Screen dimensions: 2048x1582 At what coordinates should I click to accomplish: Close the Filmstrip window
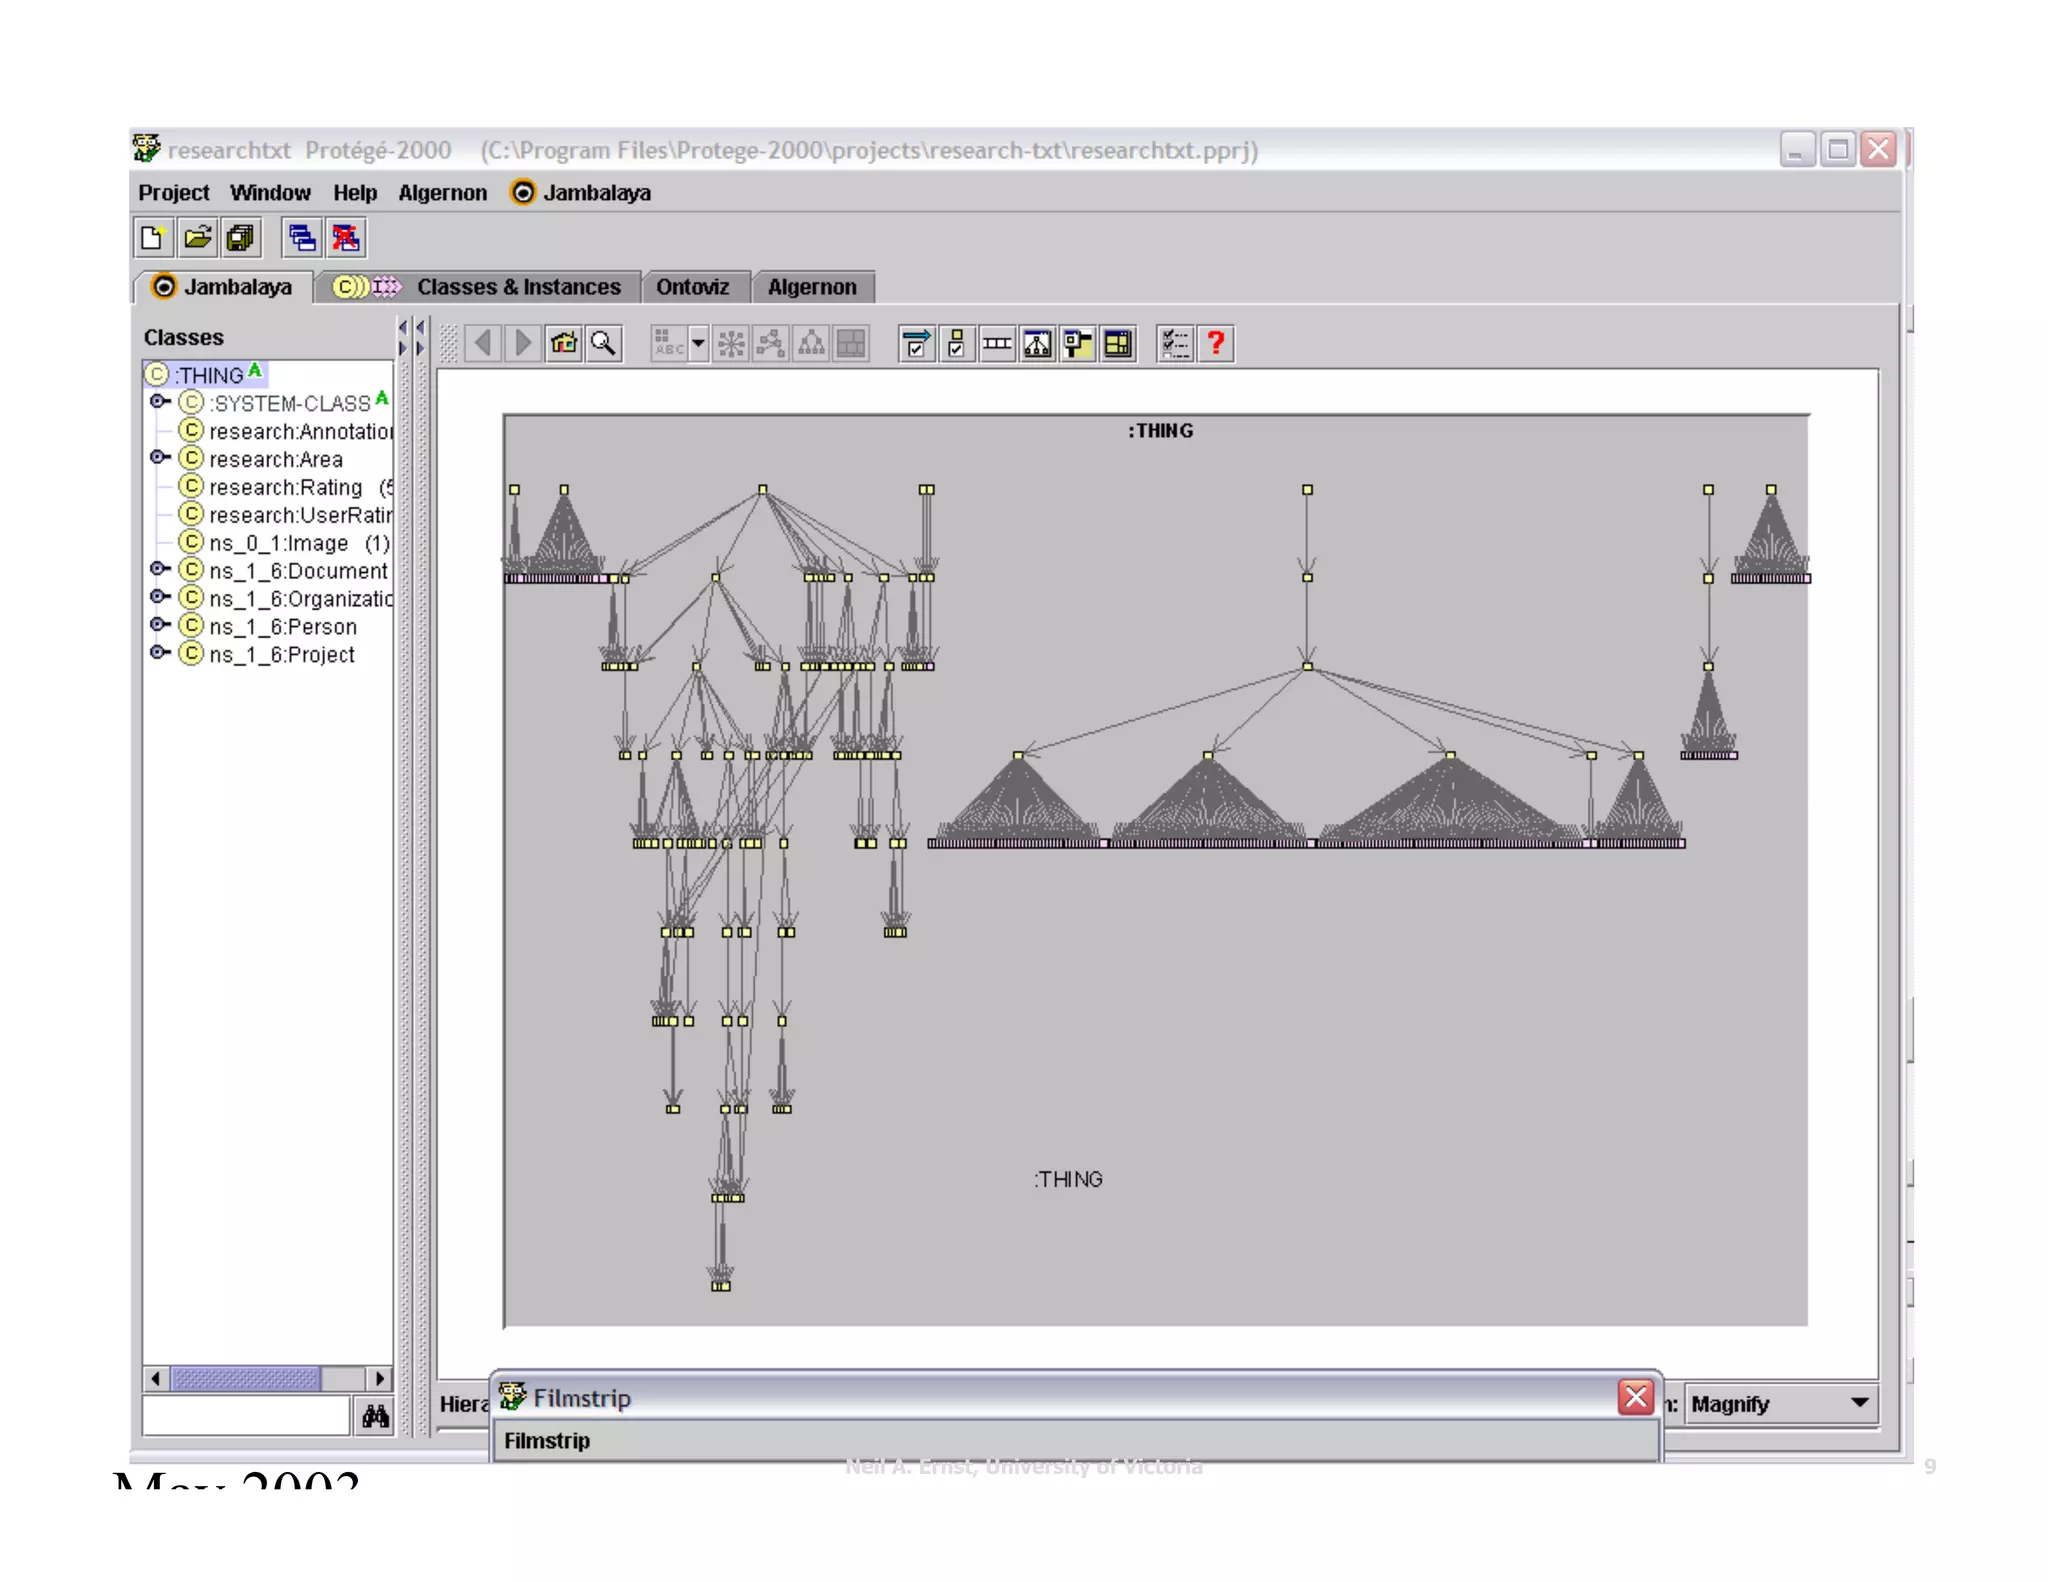[1636, 1397]
